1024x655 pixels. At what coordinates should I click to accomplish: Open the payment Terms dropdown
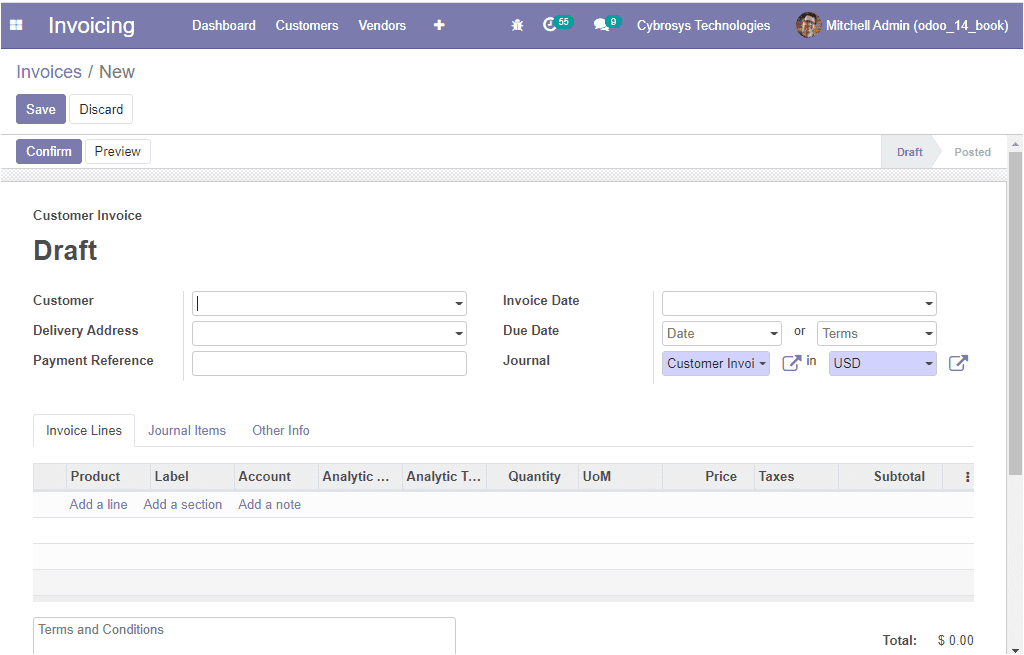tap(876, 334)
